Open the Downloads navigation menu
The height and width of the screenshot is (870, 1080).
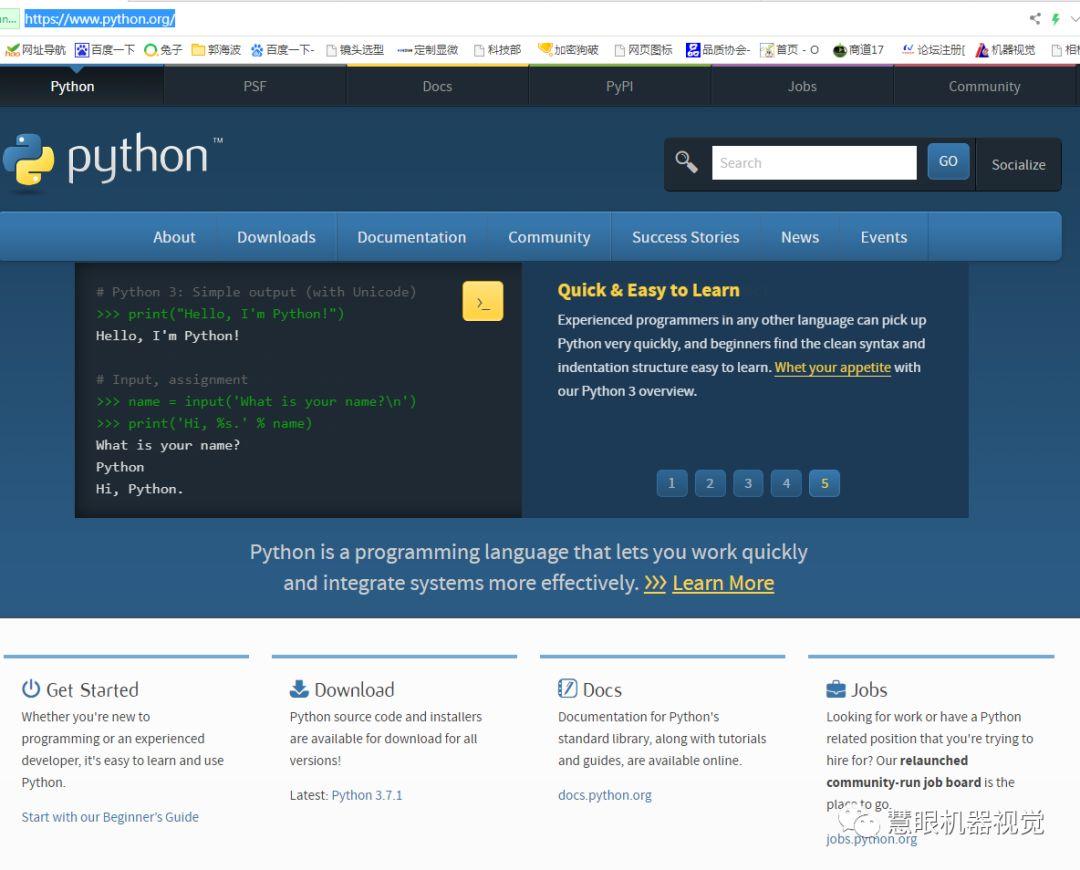pyautogui.click(x=276, y=237)
